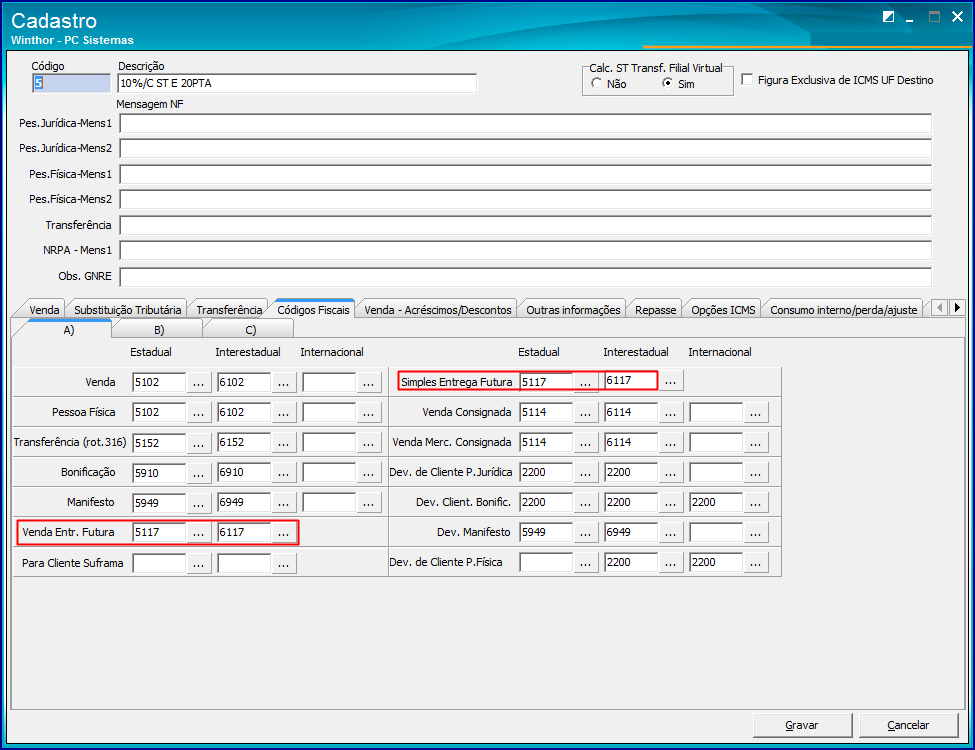The height and width of the screenshot is (750, 975).
Task: Open lookup for Simples Entrega Futura Interestadual
Action: tap(670, 381)
